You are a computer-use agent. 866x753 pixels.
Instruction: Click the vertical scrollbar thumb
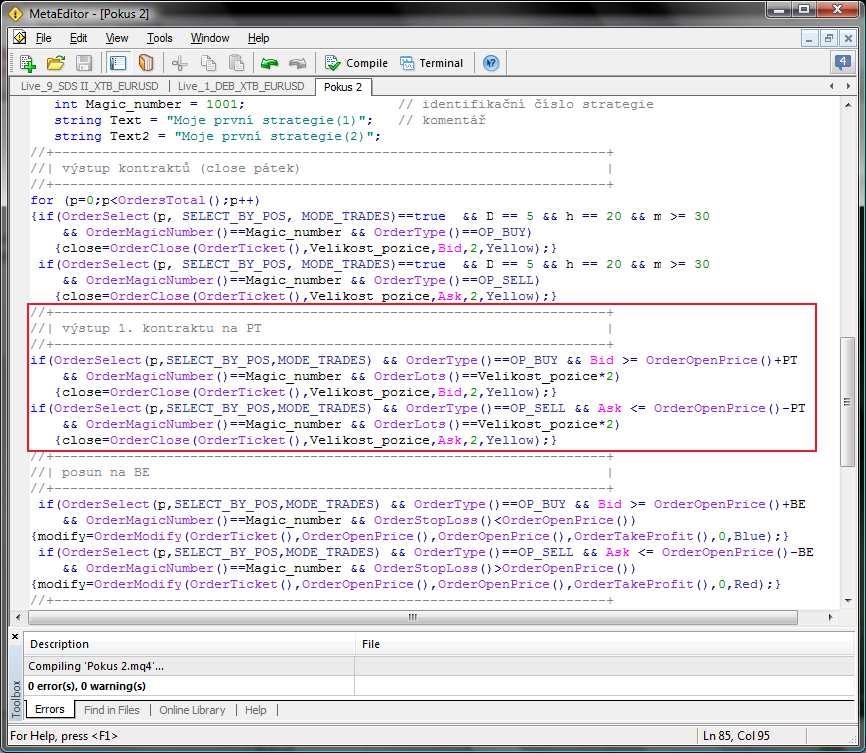[x=847, y=402]
